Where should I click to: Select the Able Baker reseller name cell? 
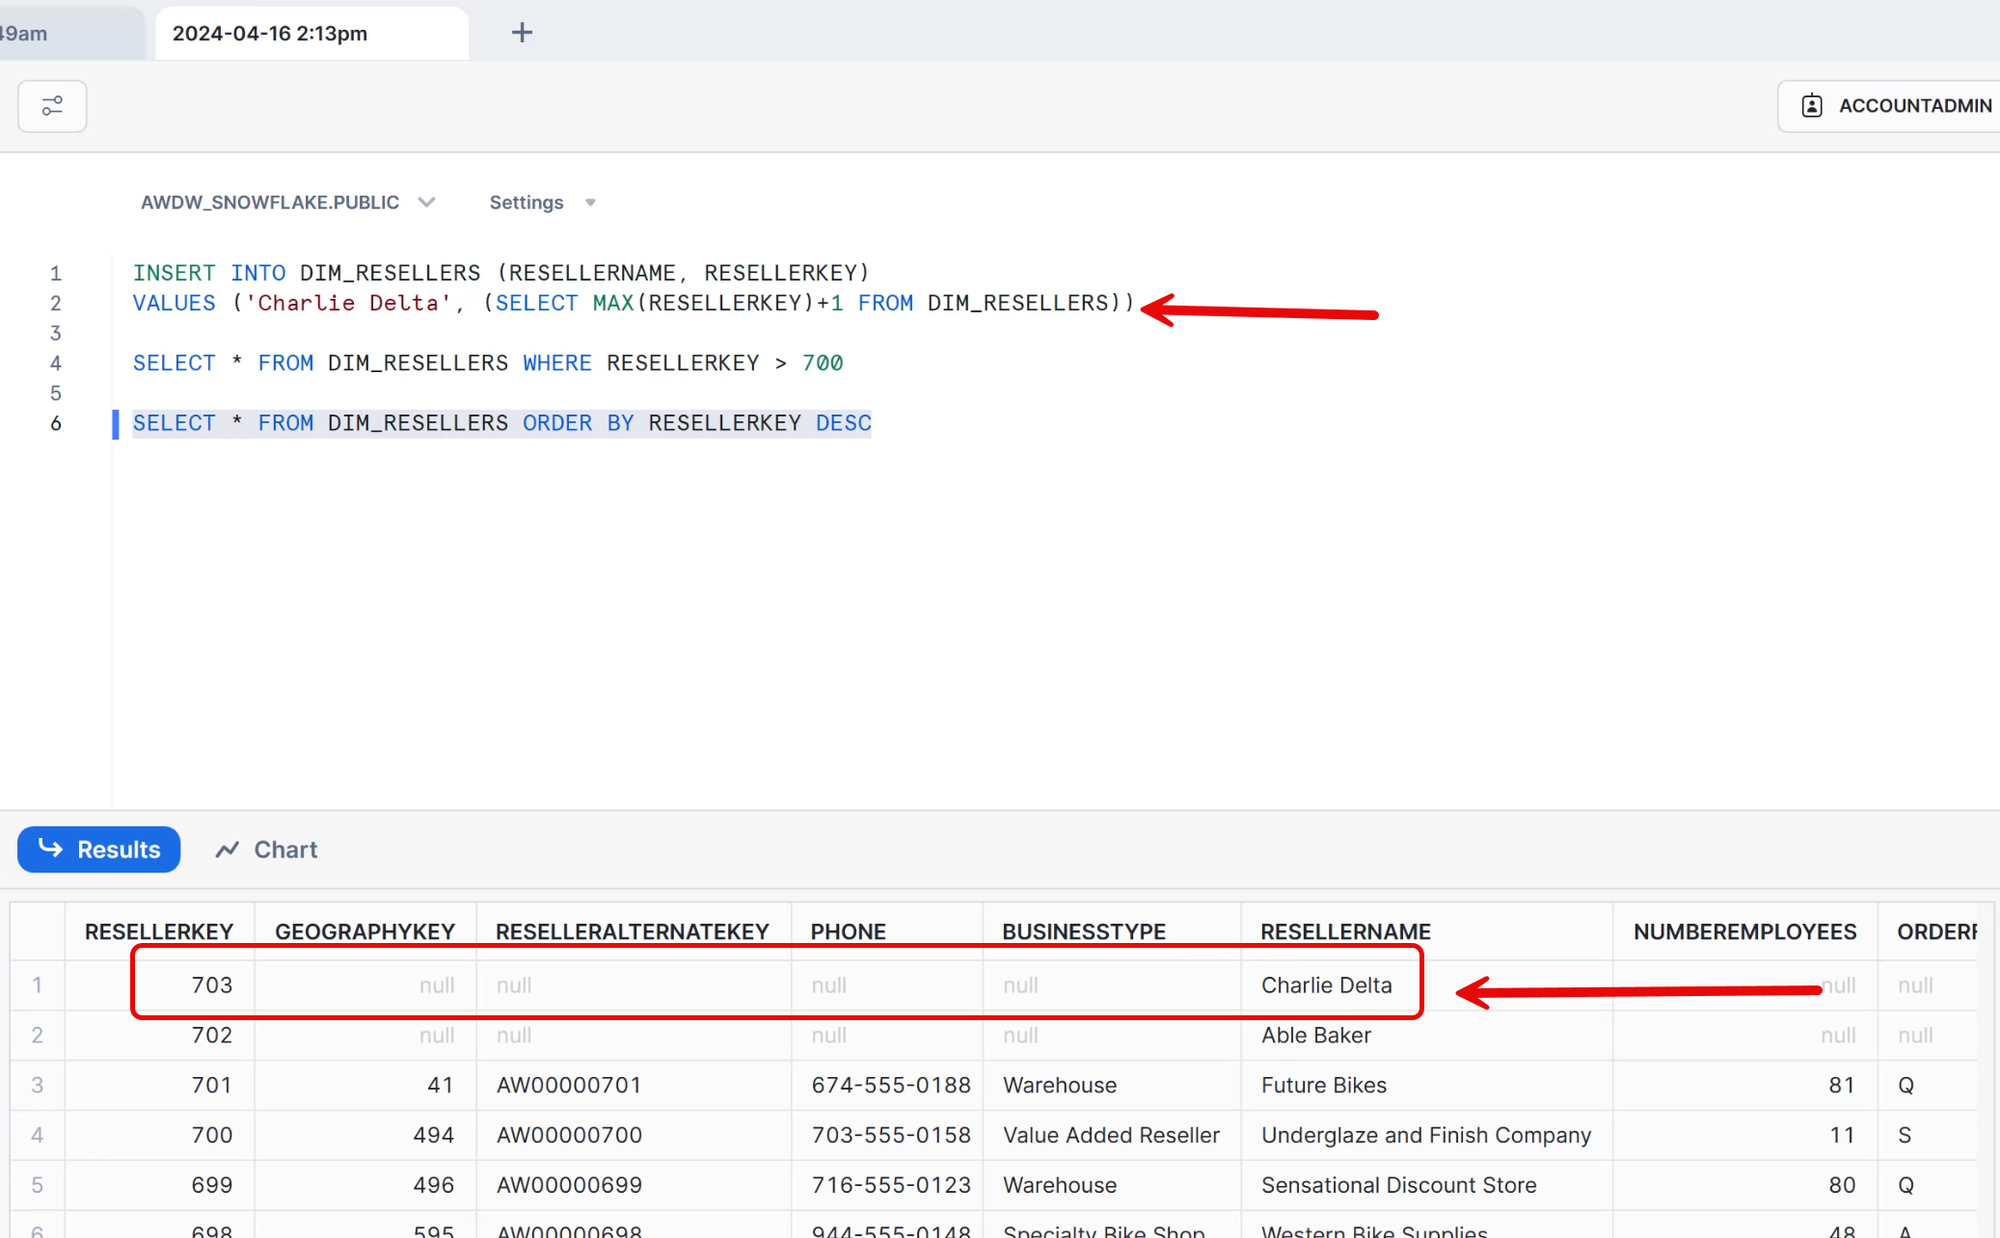point(1316,1035)
